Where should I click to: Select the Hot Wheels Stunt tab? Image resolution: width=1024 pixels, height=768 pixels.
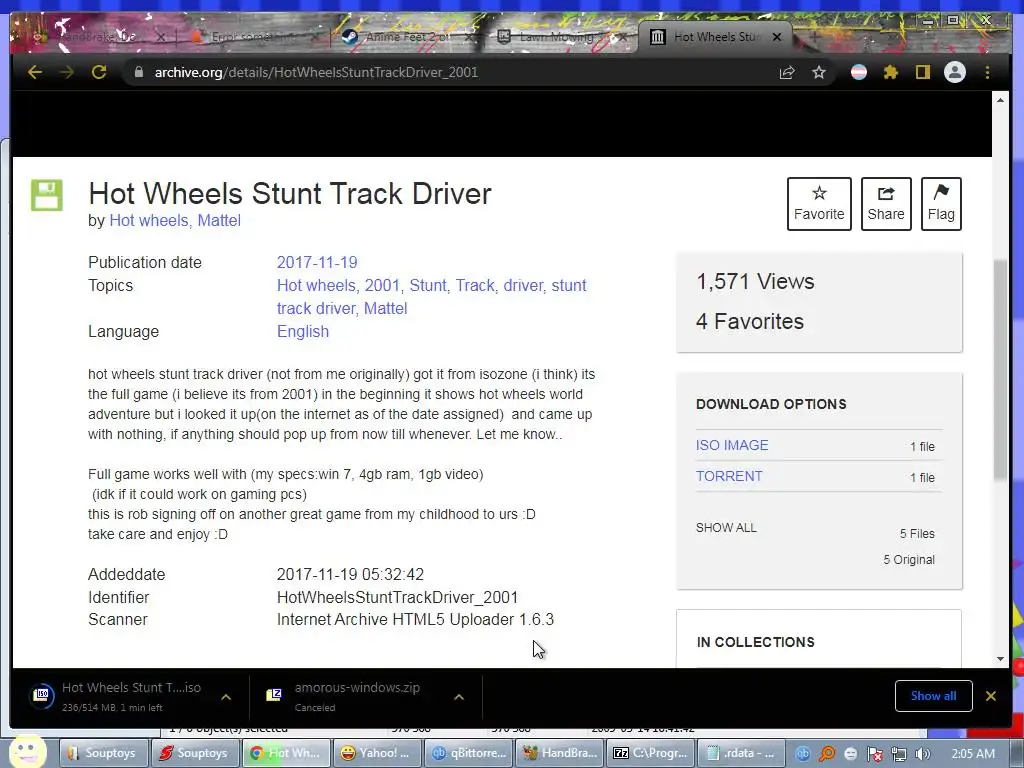coord(715,37)
